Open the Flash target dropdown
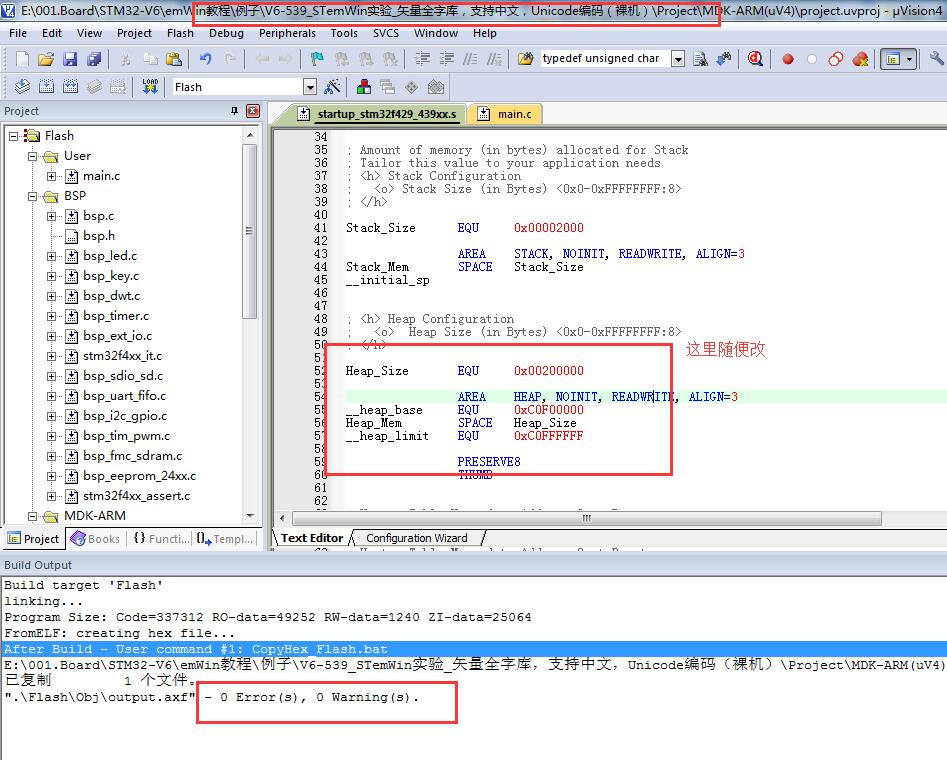The height and width of the screenshot is (760, 947). click(310, 87)
